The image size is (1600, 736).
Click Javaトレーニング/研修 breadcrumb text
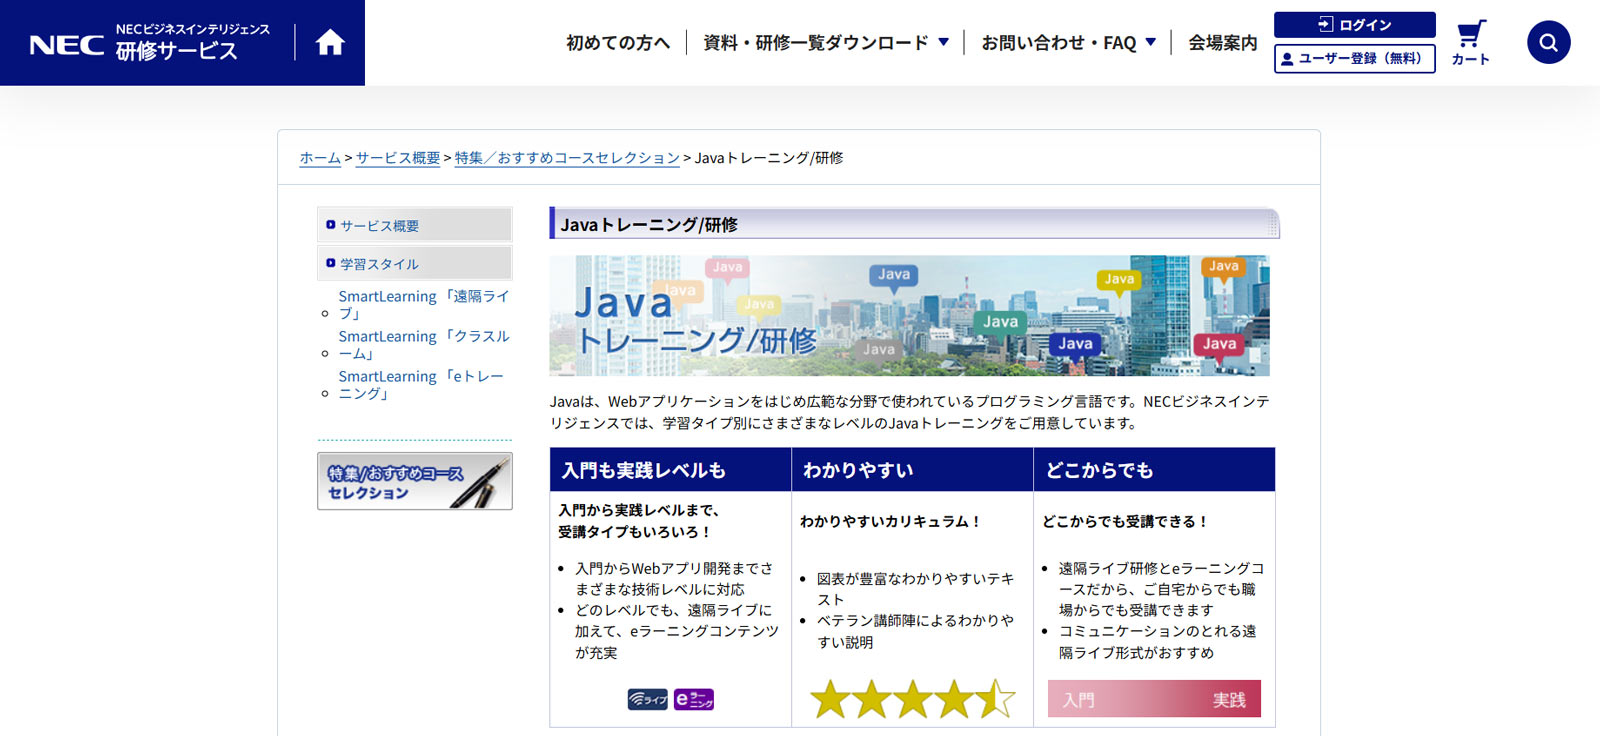(769, 158)
